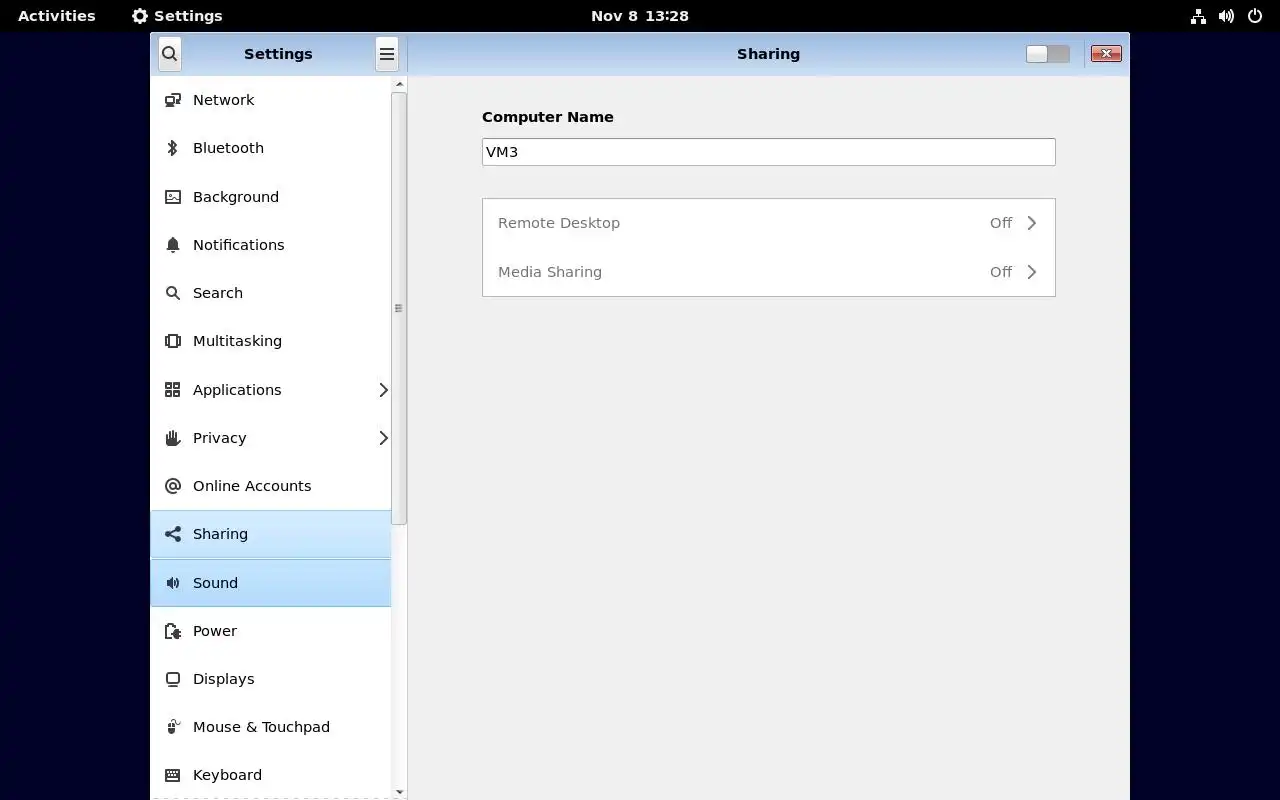Open the Settings app menu in top bar

177,16
